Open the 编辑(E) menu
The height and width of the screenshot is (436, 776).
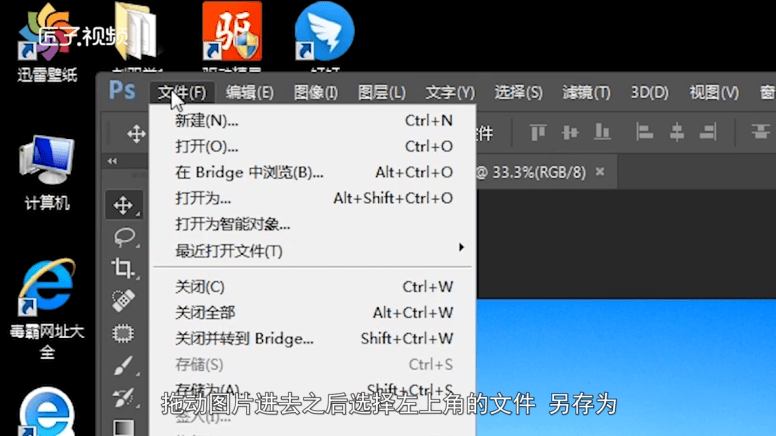pyautogui.click(x=249, y=92)
